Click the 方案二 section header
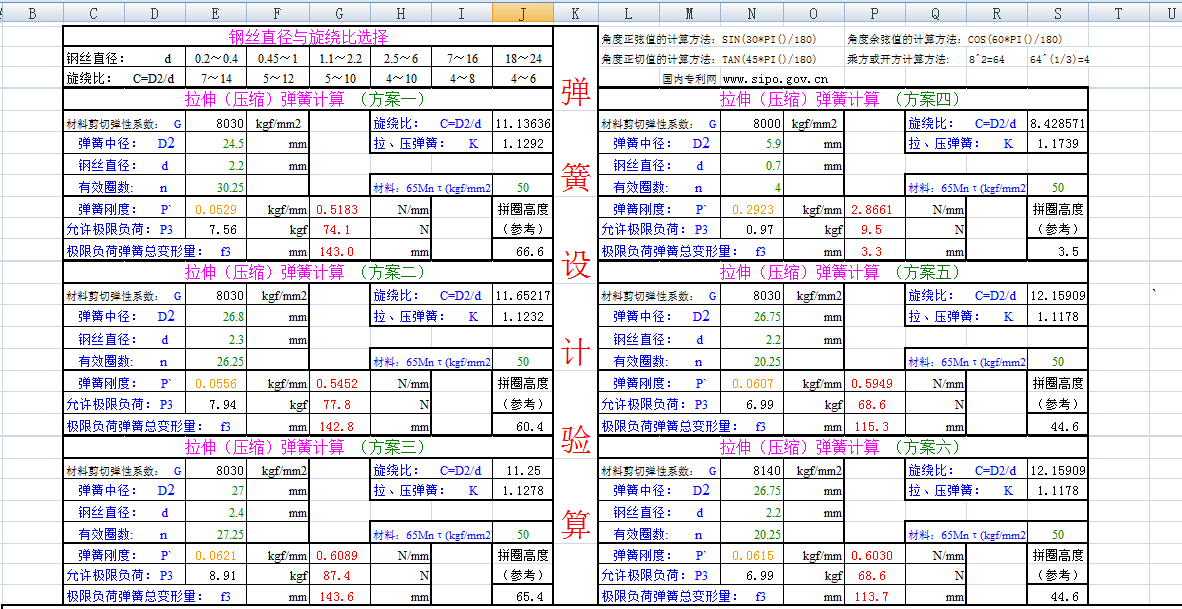1182x609 pixels. pyautogui.click(x=308, y=272)
